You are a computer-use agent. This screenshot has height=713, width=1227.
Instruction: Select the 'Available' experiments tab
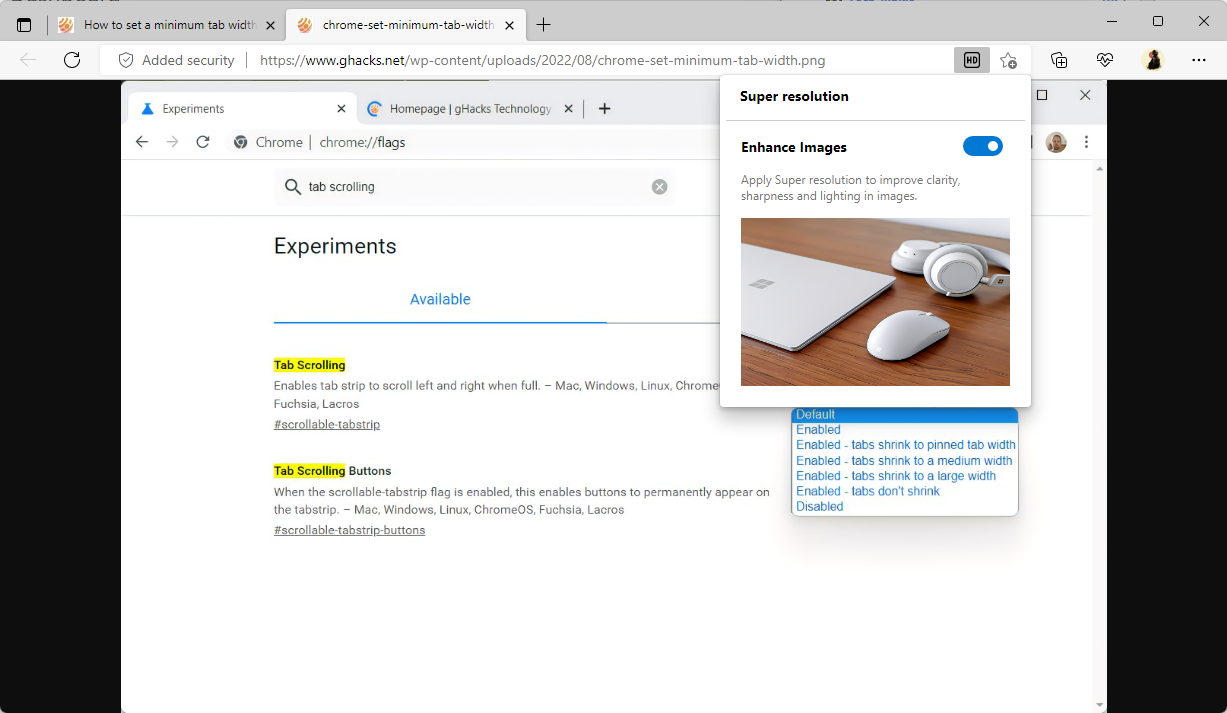point(440,299)
